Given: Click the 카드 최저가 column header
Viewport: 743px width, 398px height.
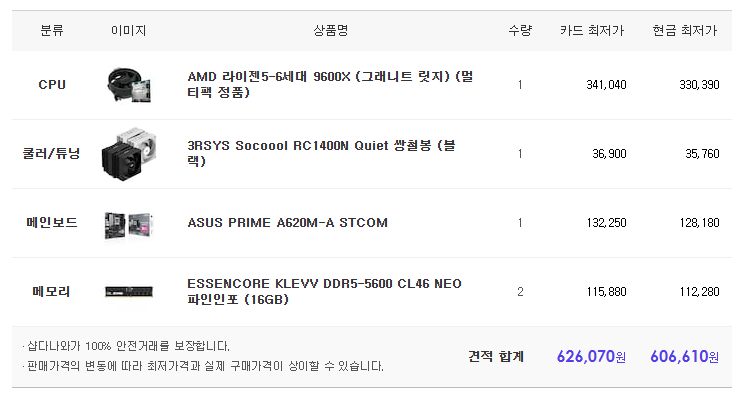Looking at the screenshot, I should click(x=592, y=31).
